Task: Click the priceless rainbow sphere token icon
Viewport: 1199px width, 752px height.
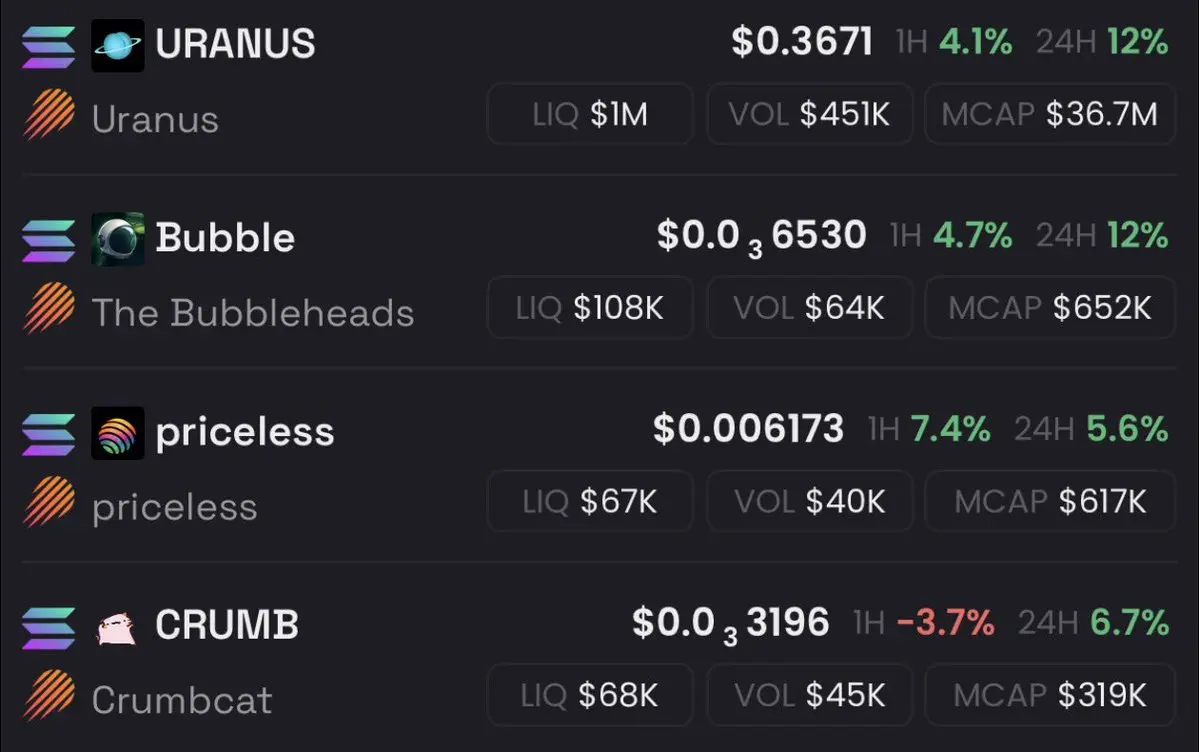Action: [118, 433]
